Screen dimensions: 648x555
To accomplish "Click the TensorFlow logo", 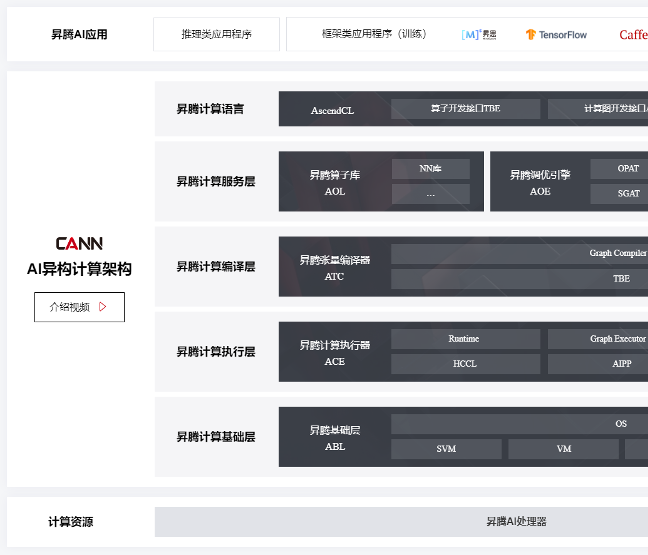I will click(556, 34).
